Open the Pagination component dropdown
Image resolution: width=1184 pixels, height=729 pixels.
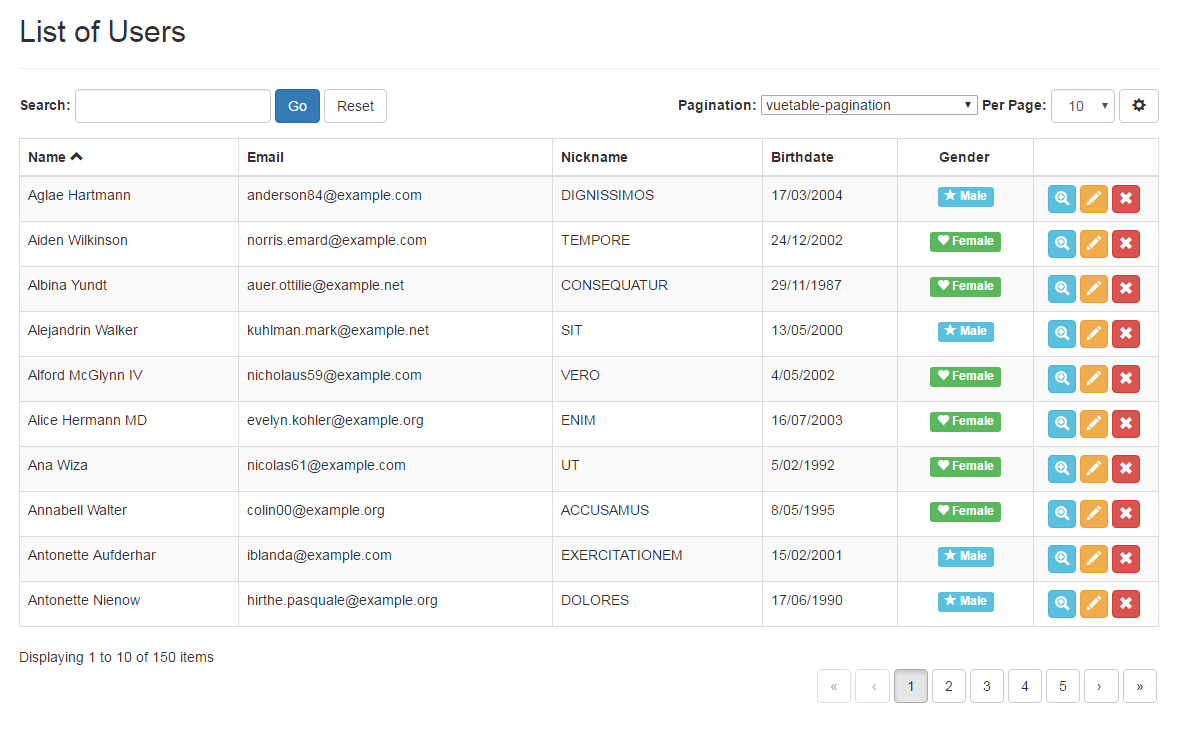tap(868, 104)
